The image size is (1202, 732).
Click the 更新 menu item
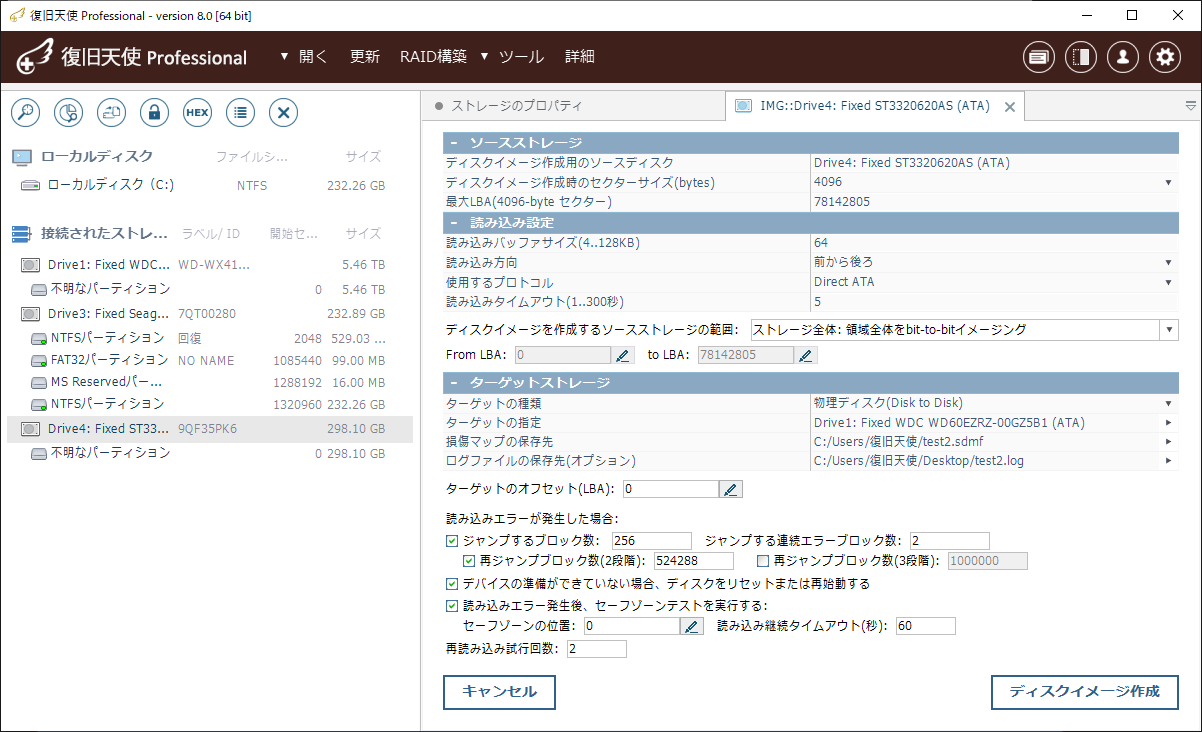click(x=365, y=57)
